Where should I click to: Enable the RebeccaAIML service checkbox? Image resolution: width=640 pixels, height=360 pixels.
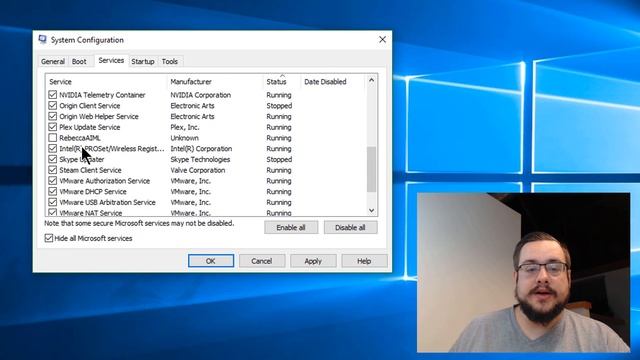pos(52,138)
